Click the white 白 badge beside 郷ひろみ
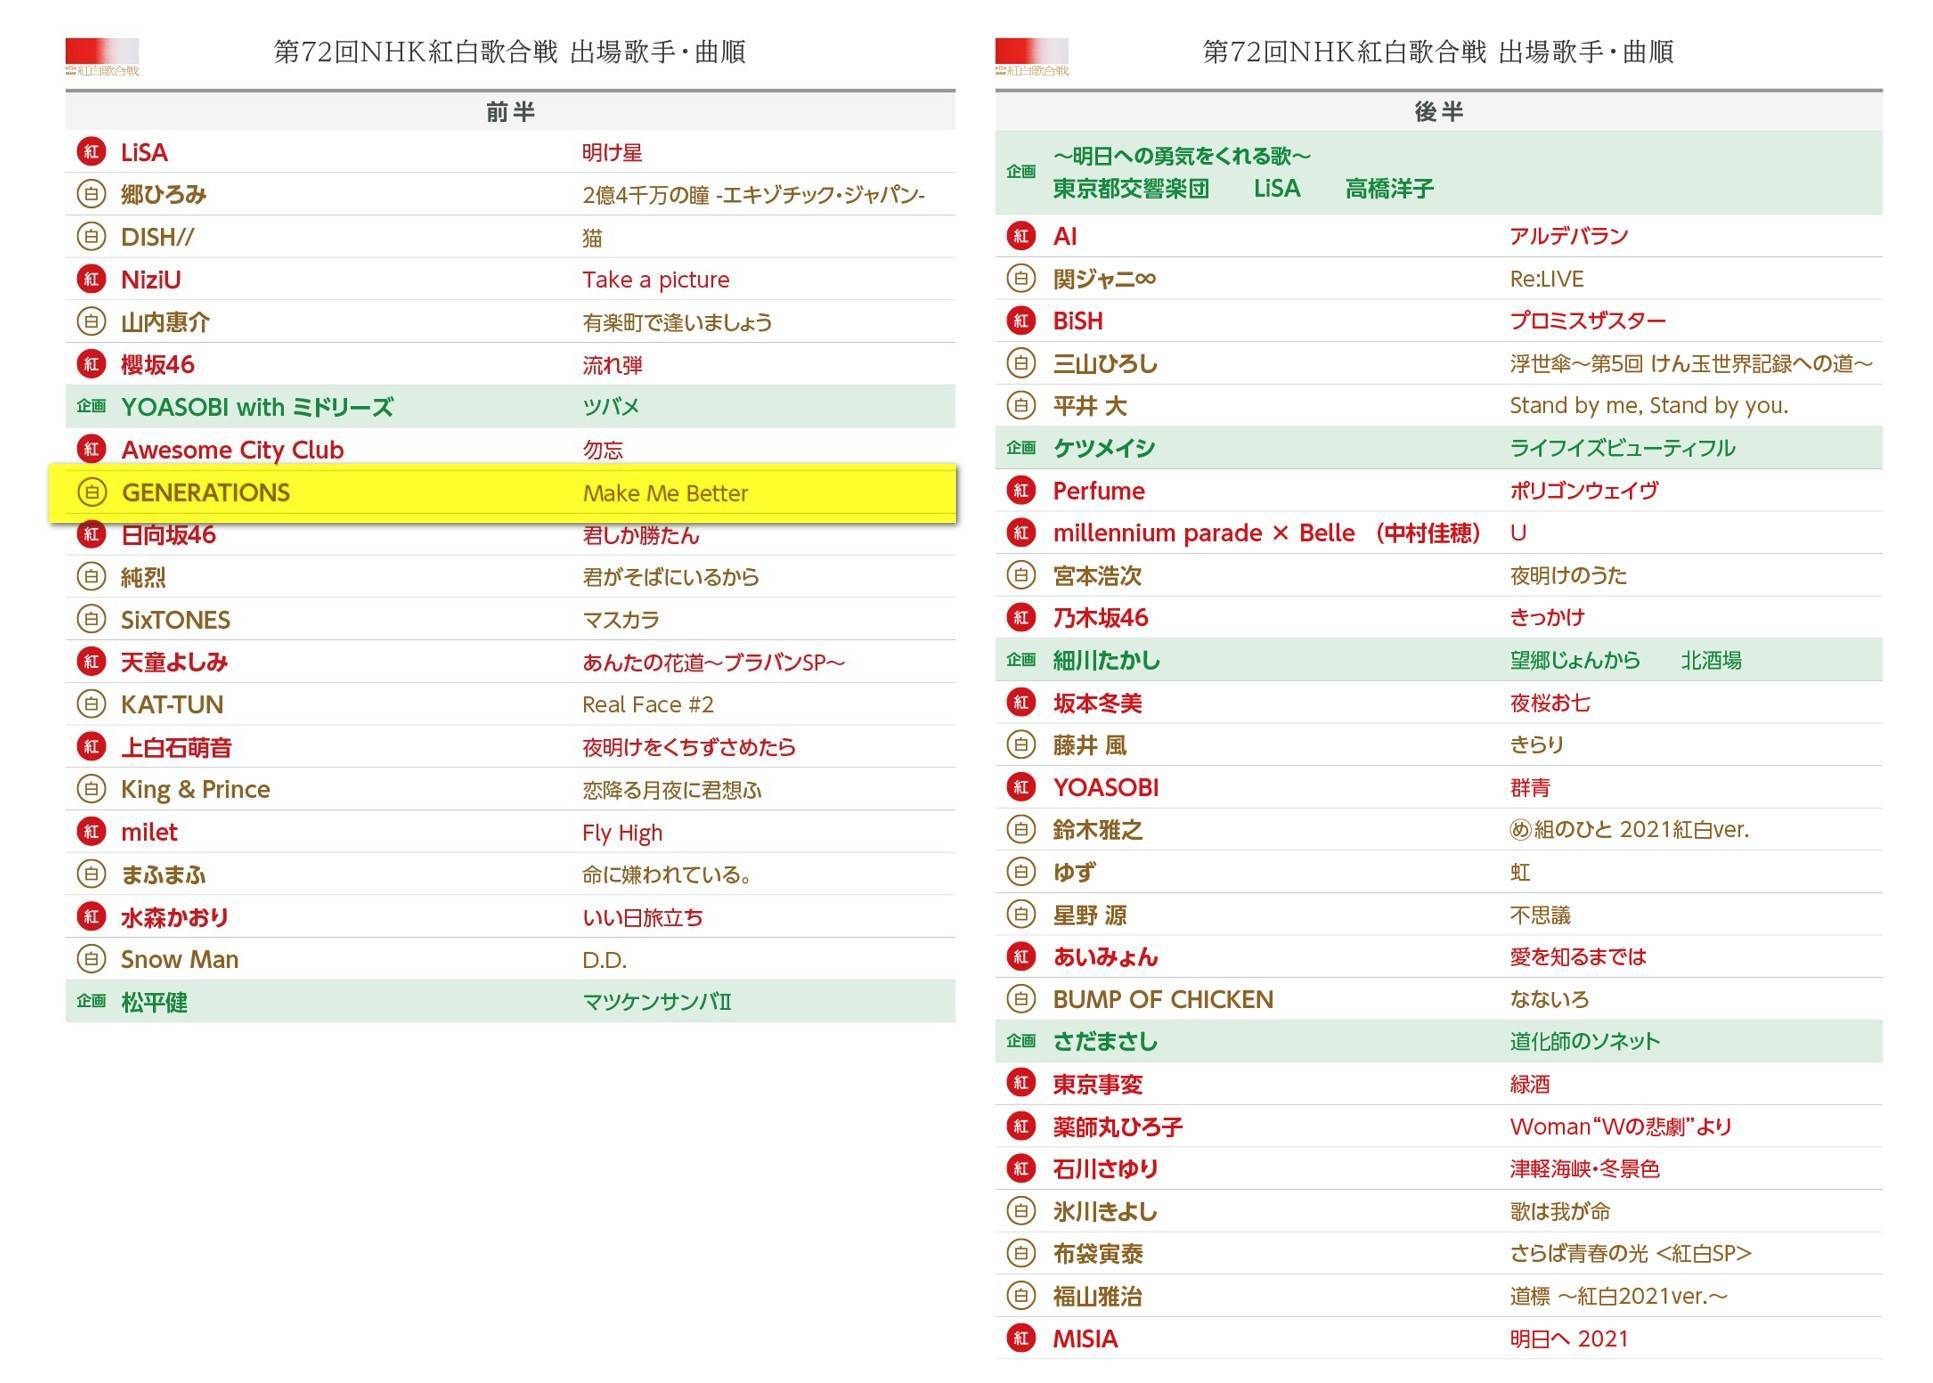This screenshot has height=1383, width=1933. (x=91, y=194)
